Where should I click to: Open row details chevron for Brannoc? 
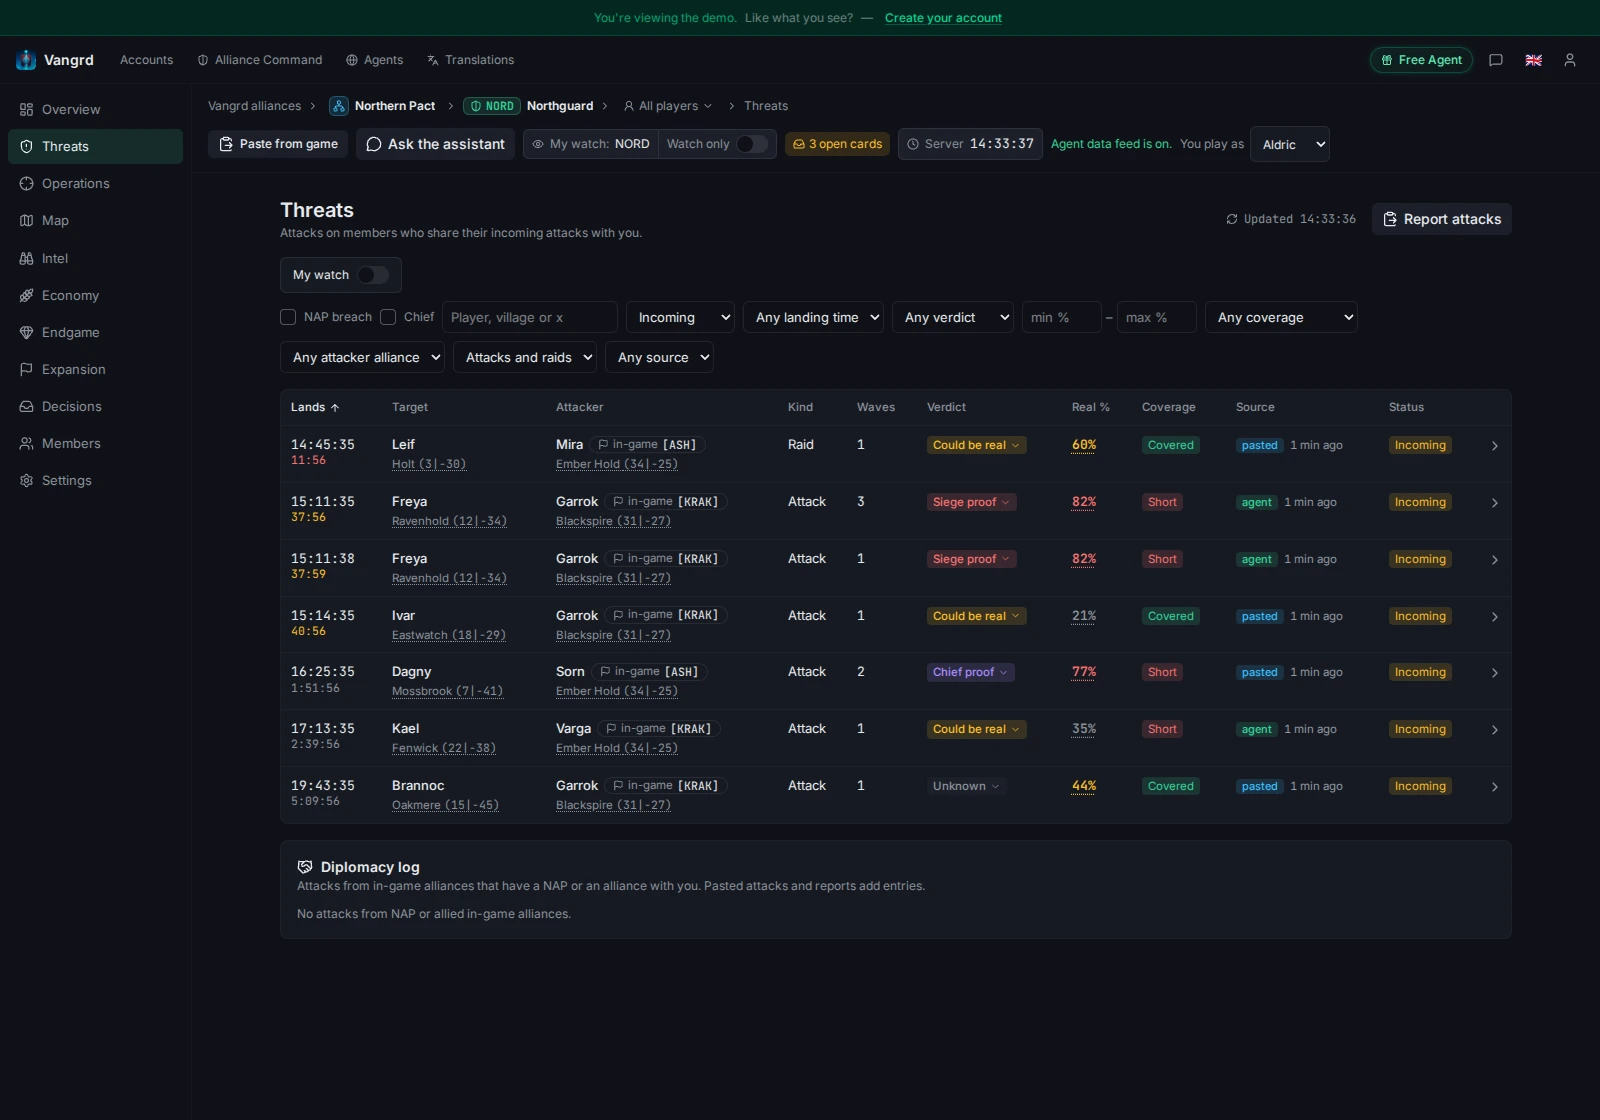coord(1494,787)
